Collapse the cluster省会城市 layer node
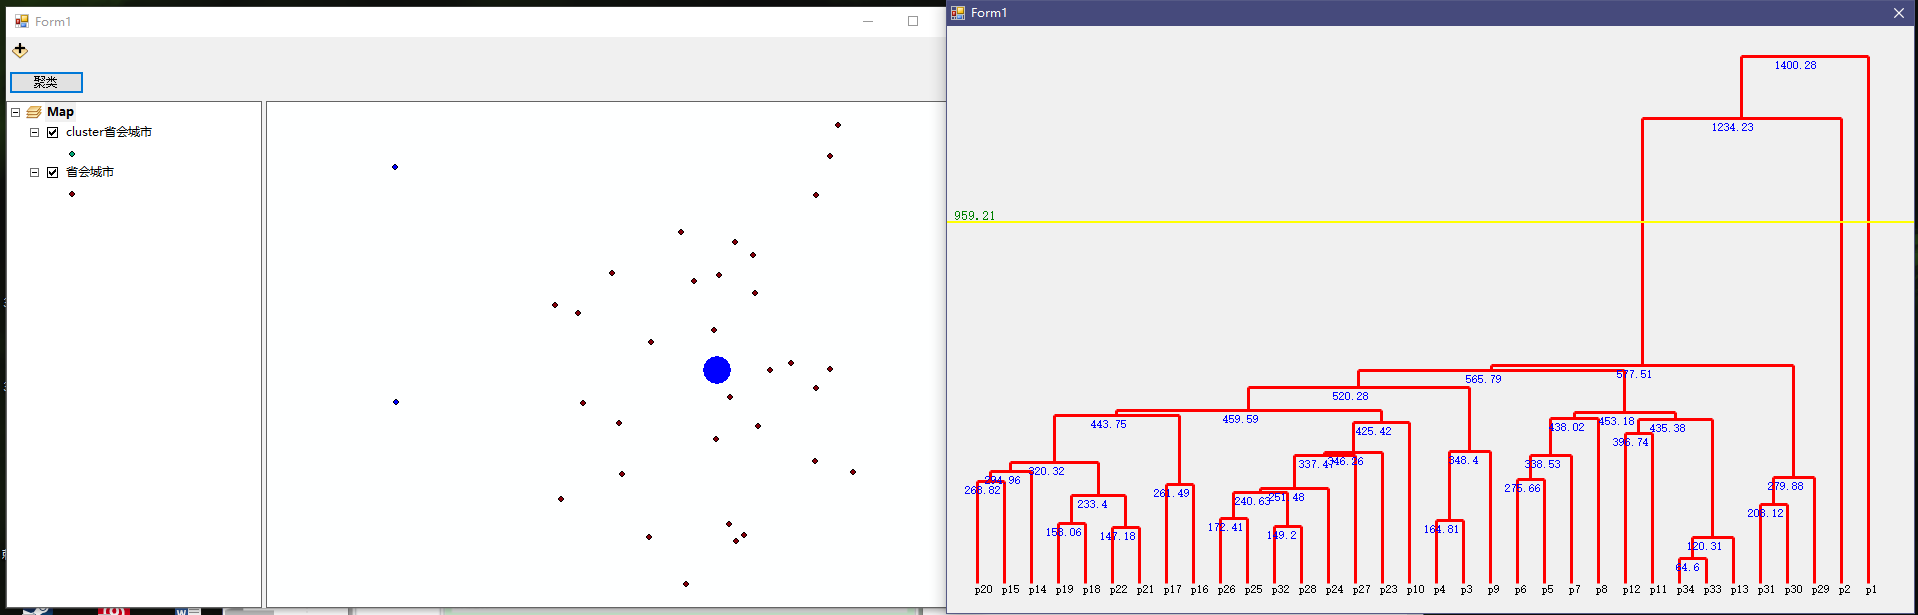 35,132
